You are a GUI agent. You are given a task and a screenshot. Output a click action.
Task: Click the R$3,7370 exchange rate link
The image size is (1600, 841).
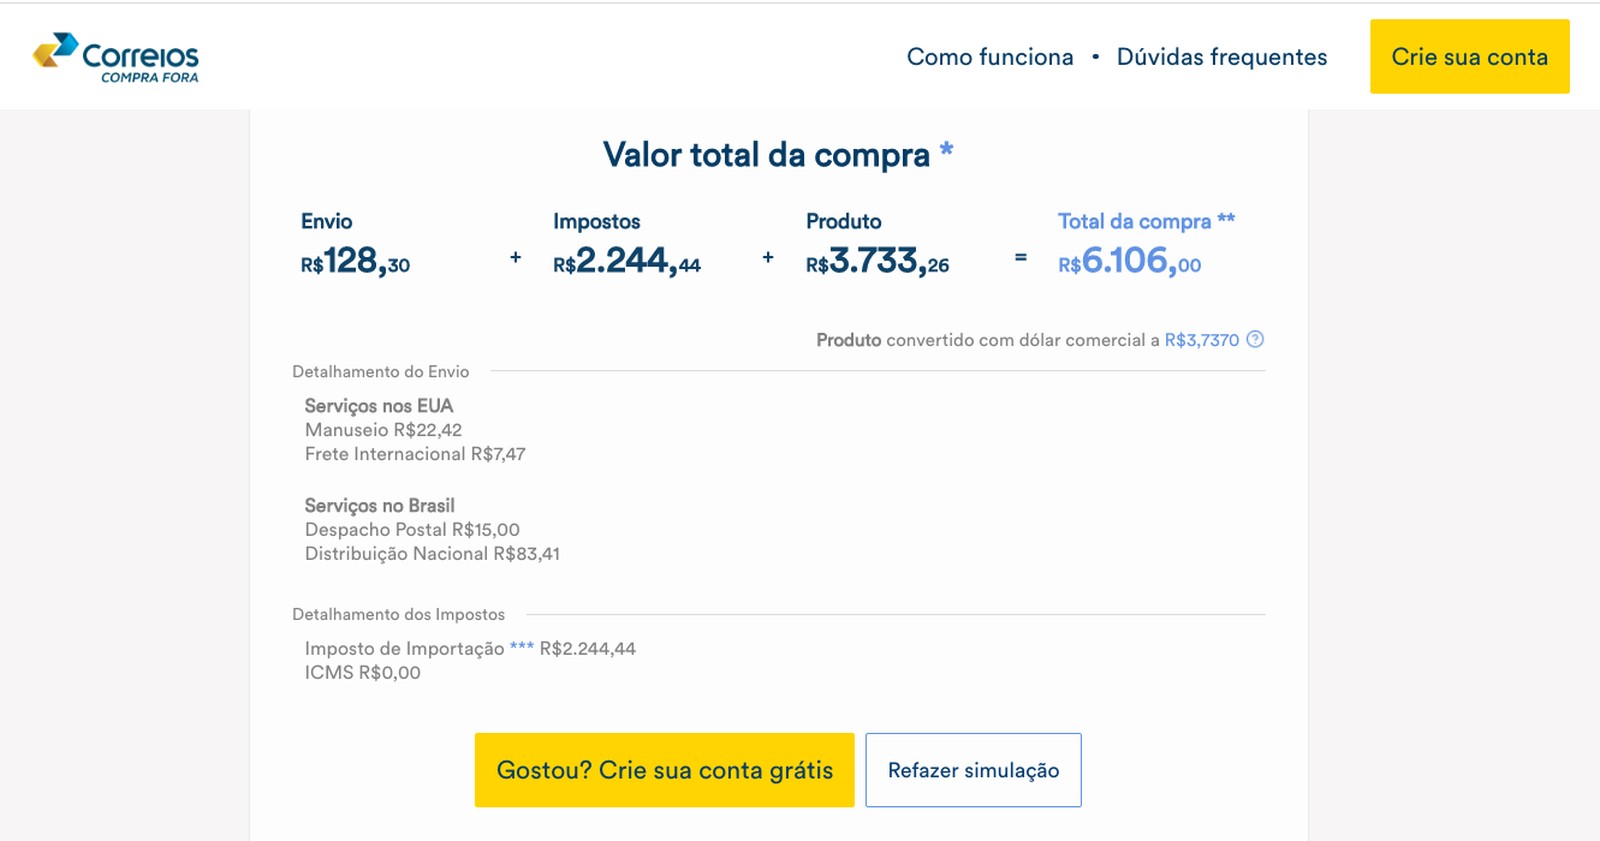pos(1201,340)
